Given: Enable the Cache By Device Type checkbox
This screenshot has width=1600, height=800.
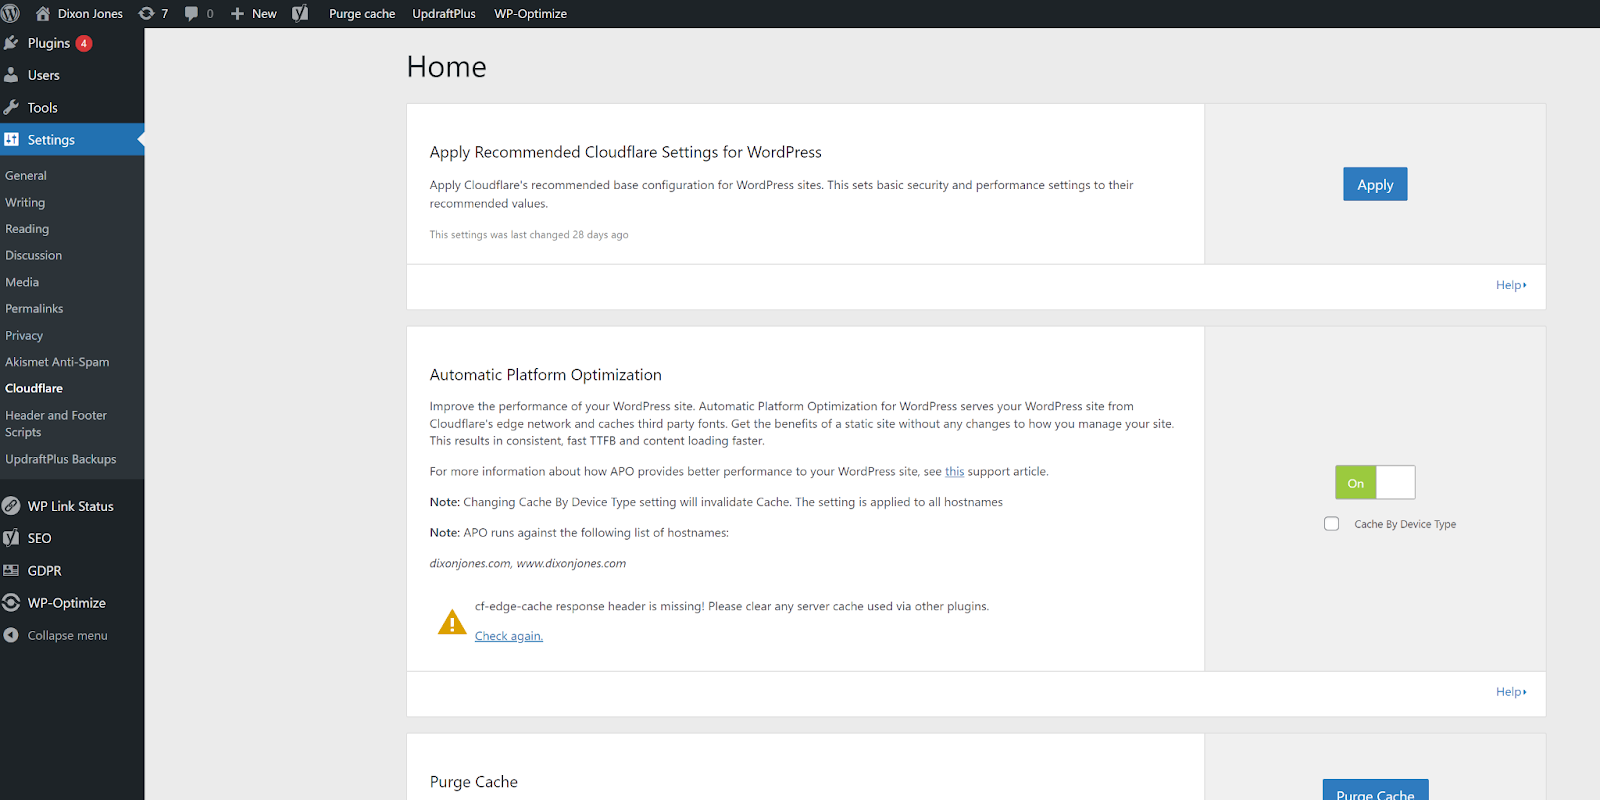Looking at the screenshot, I should 1331,524.
